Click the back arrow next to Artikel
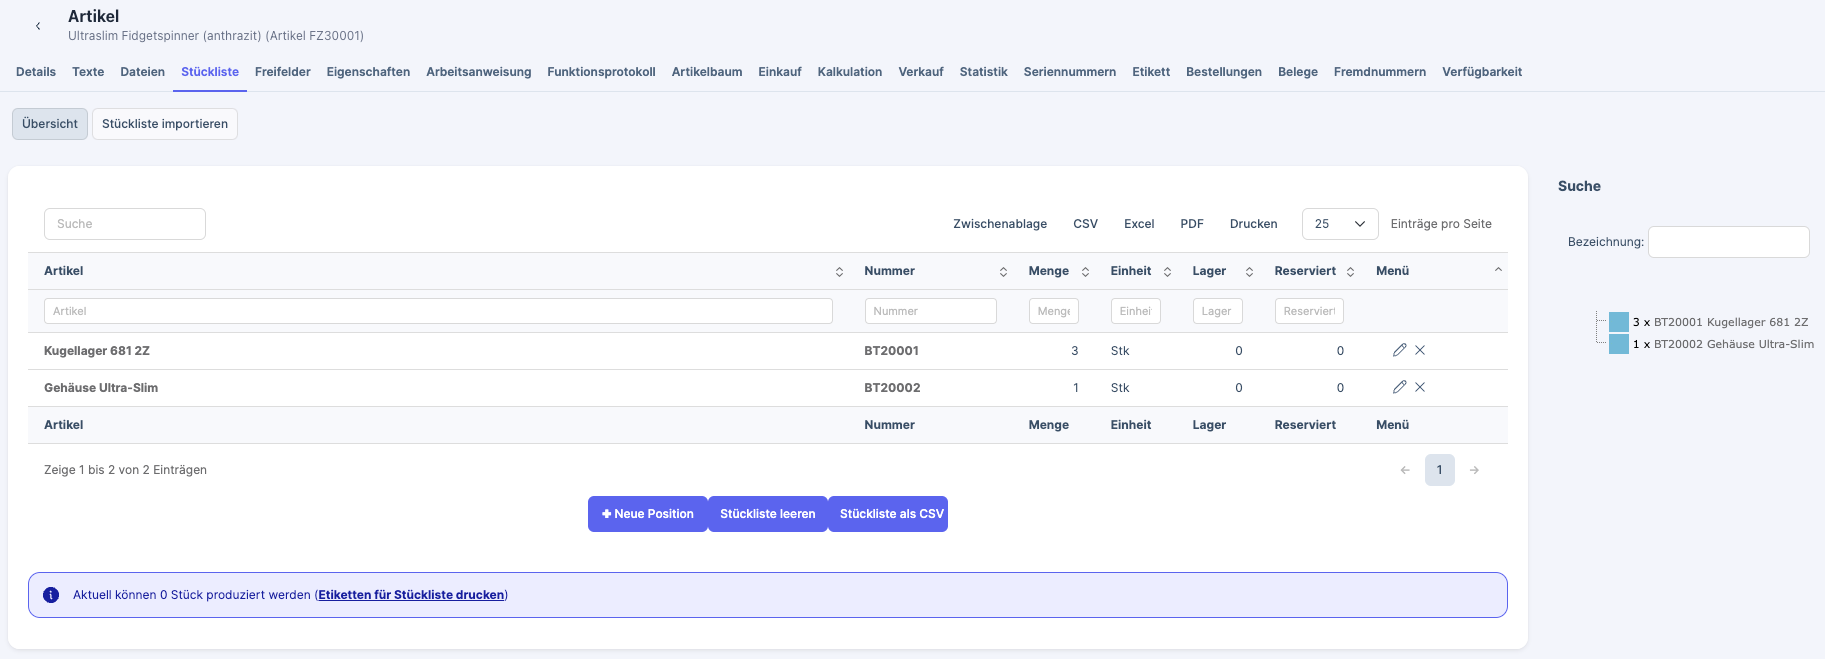This screenshot has height=659, width=1825. (38, 26)
